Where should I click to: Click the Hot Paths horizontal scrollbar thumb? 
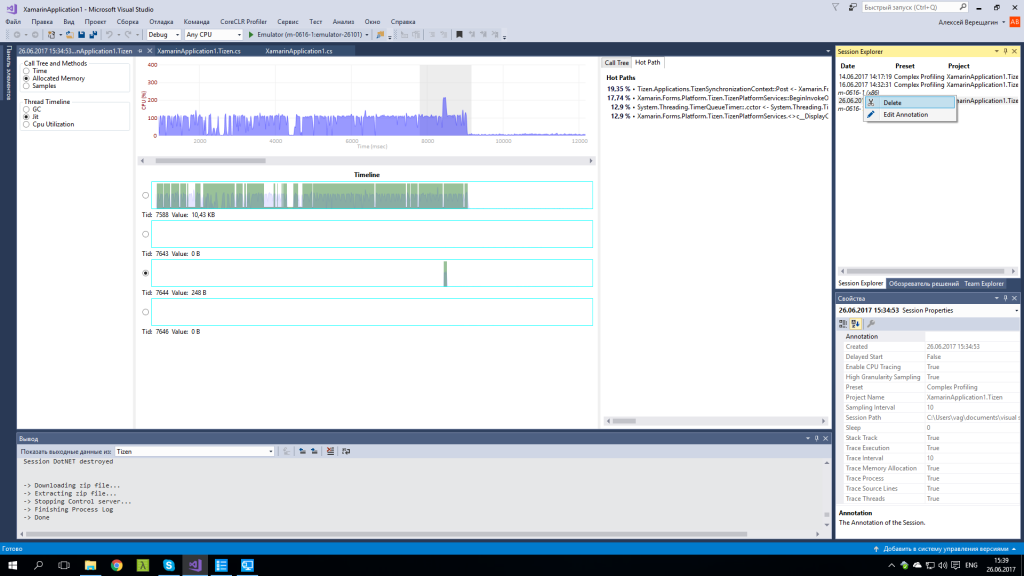click(x=624, y=421)
